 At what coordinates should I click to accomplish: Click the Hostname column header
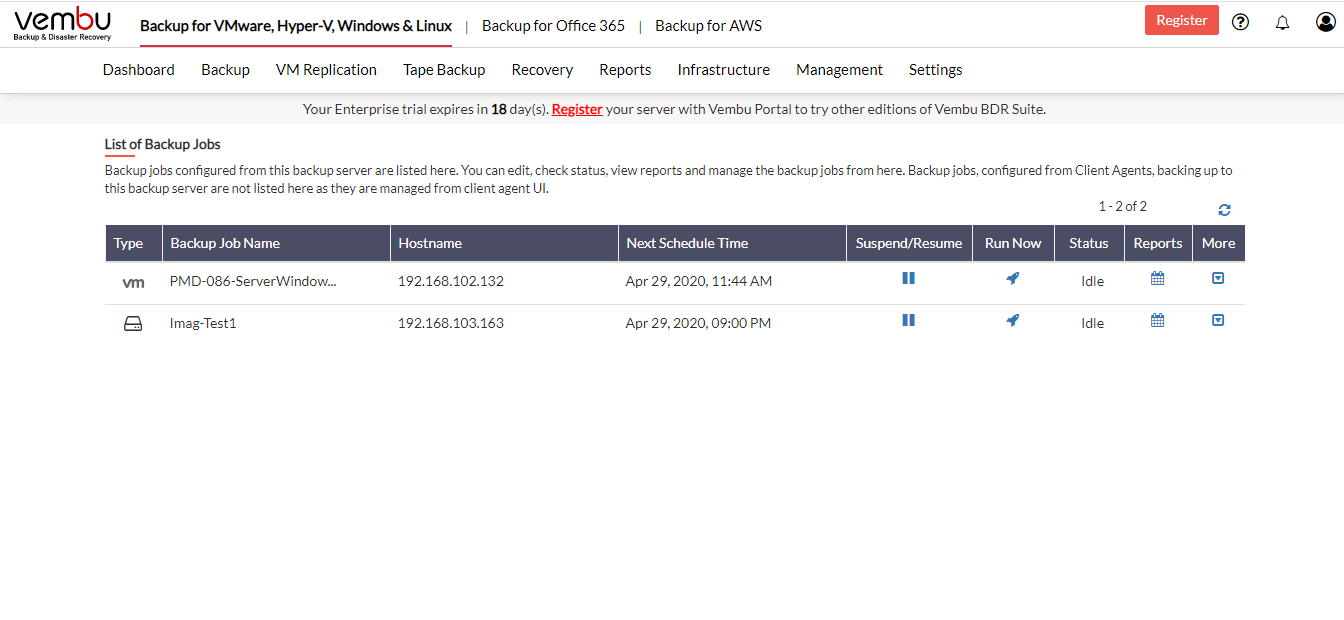[504, 243]
